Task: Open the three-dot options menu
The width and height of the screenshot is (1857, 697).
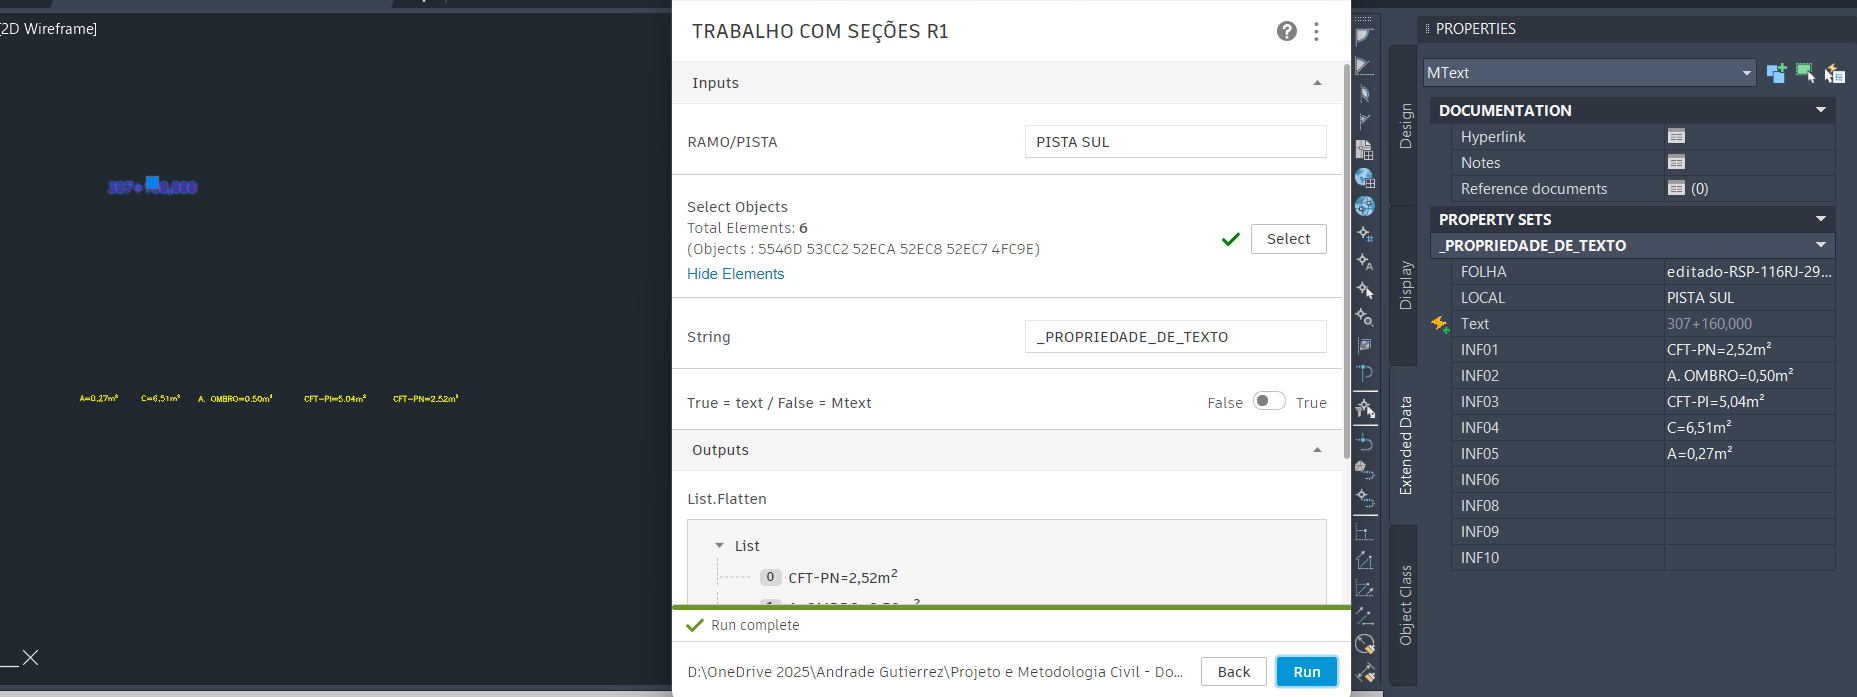Action: [1316, 31]
